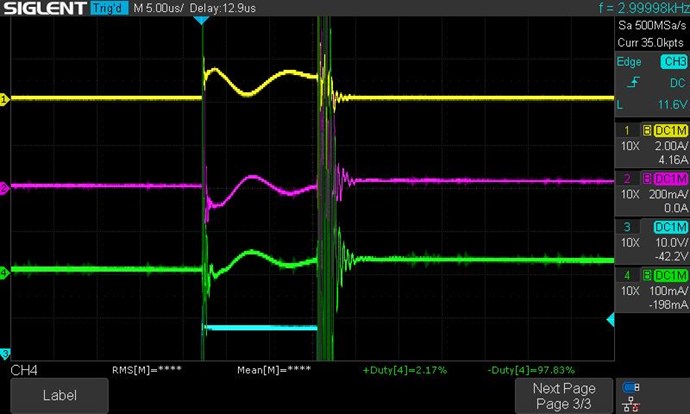Image resolution: width=690 pixels, height=414 pixels.
Task: Click the USB device status icon
Action: (x=631, y=387)
